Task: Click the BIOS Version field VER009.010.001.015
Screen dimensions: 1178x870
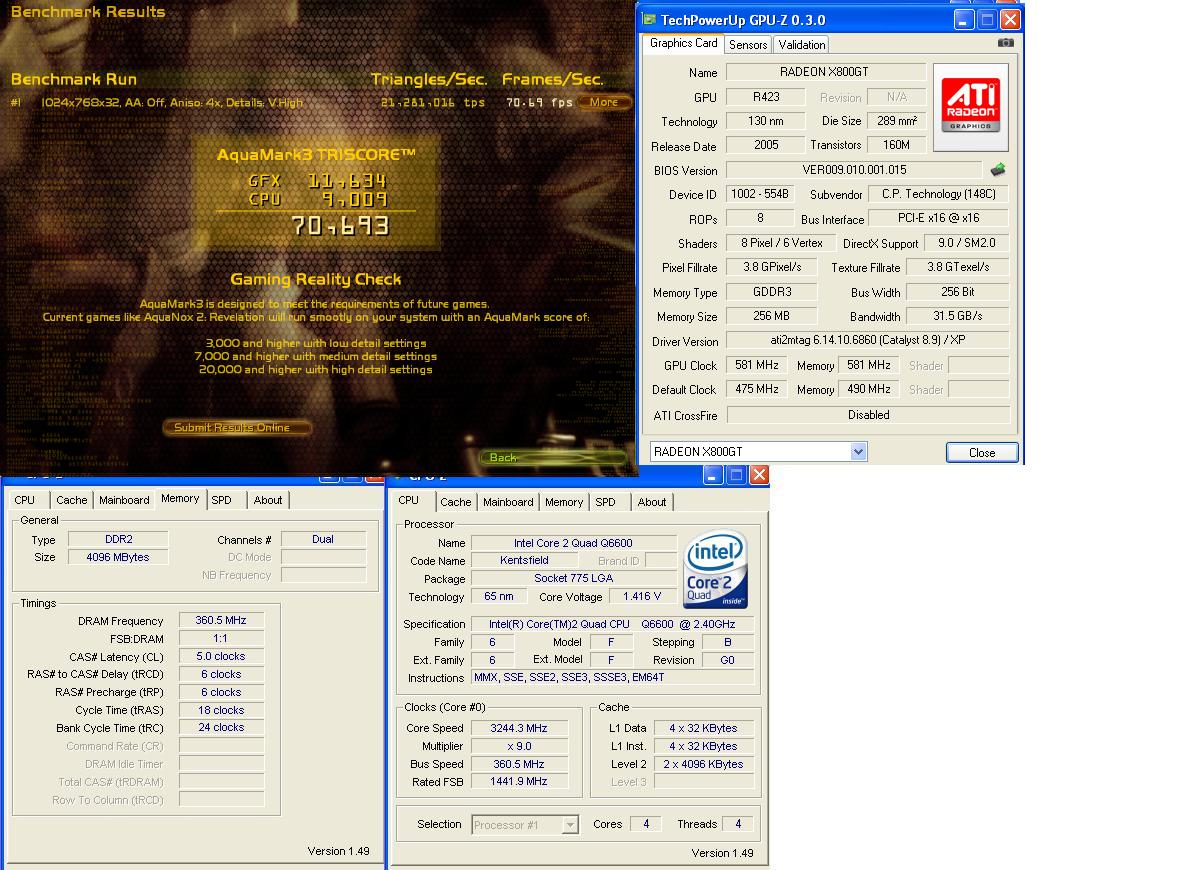Action: (854, 170)
